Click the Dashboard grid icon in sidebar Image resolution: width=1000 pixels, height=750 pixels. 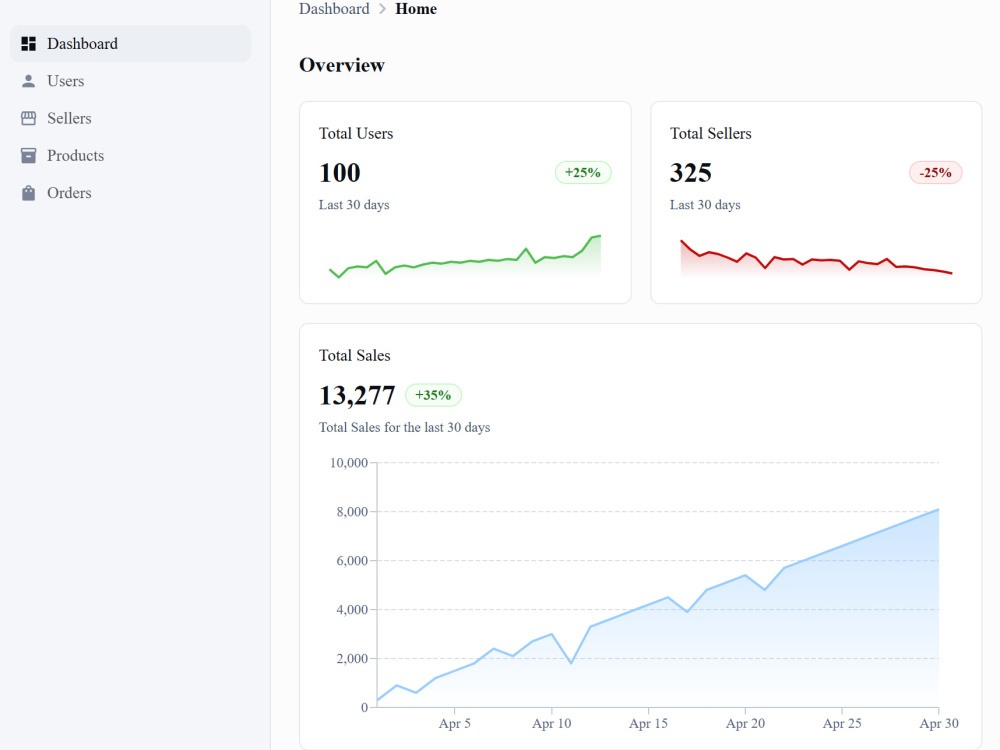29,43
